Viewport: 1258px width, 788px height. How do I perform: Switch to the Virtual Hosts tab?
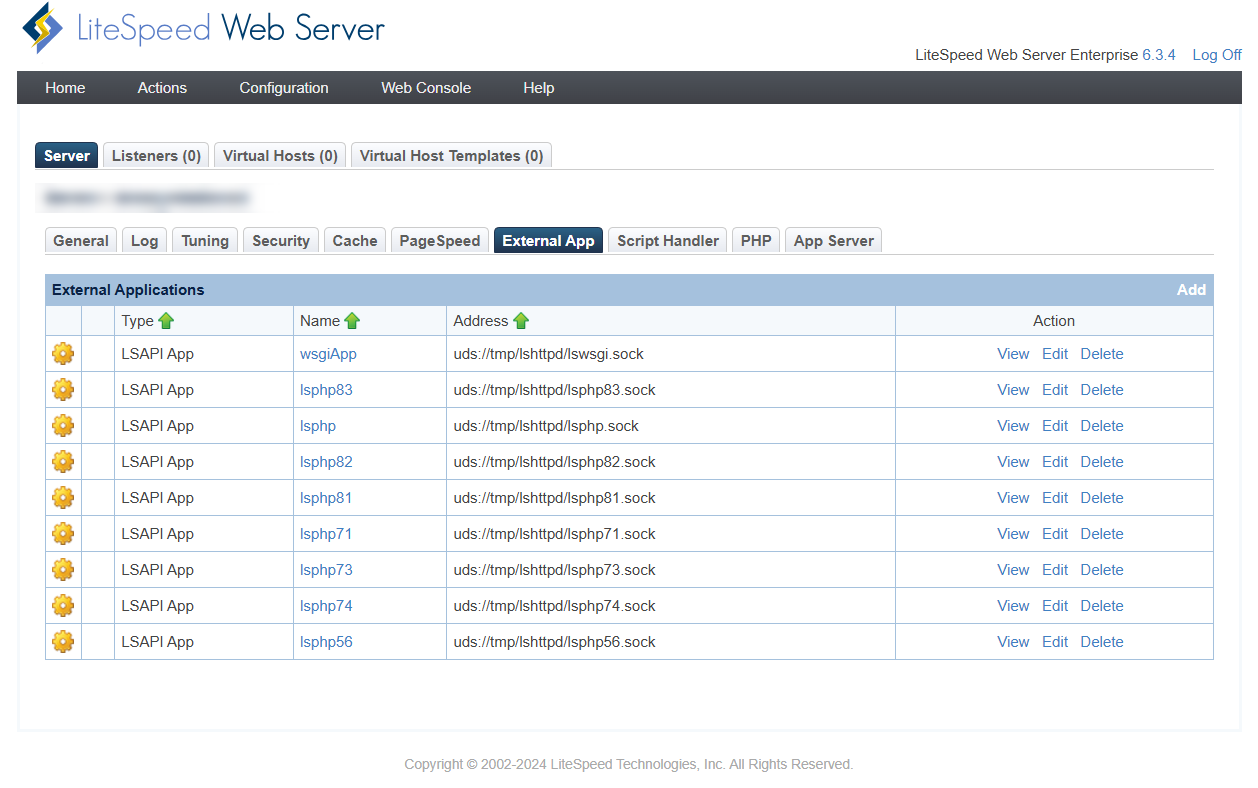280,156
